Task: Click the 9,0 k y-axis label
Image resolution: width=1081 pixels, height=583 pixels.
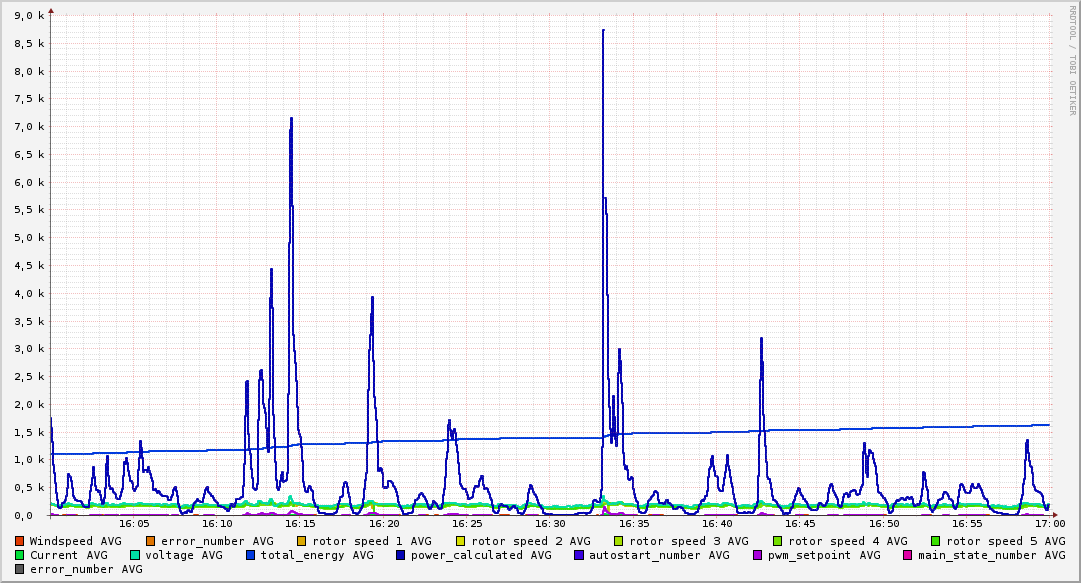Action: (x=30, y=16)
